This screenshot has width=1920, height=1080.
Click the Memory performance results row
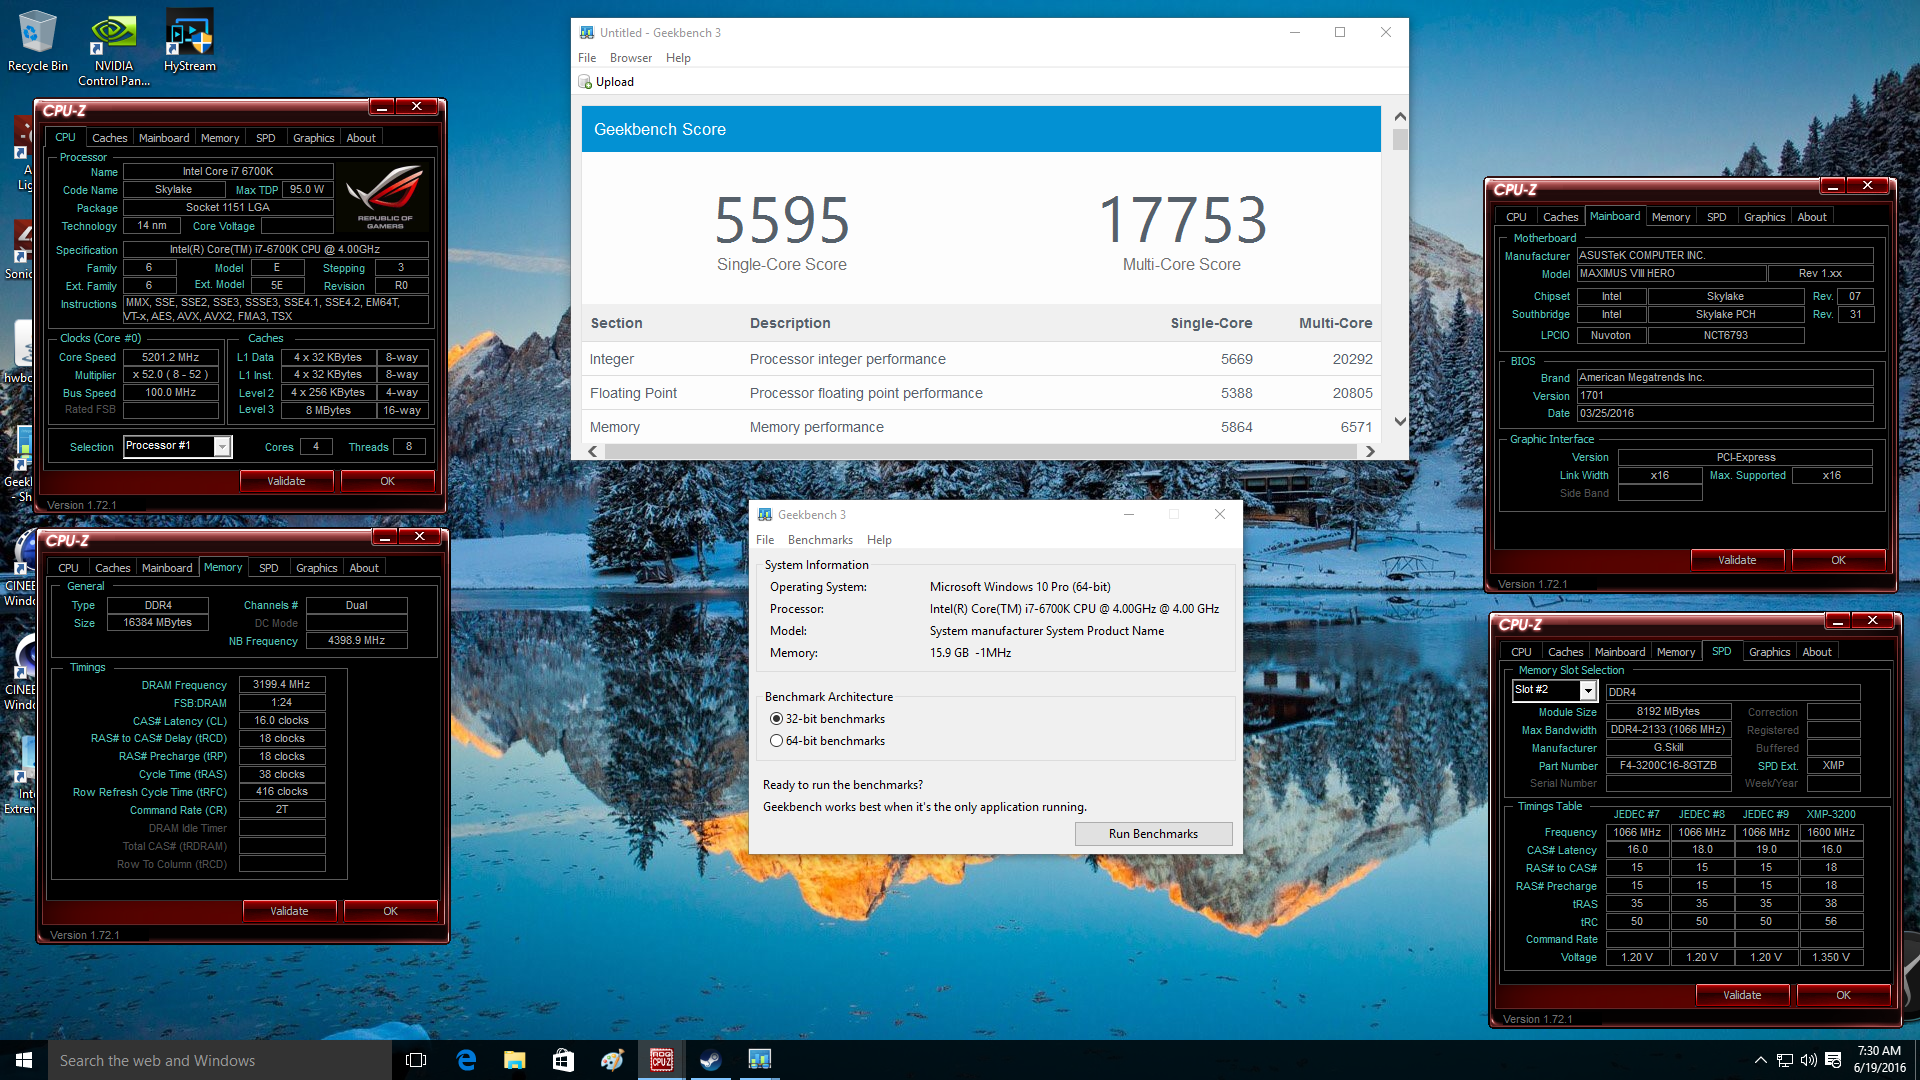tap(981, 427)
